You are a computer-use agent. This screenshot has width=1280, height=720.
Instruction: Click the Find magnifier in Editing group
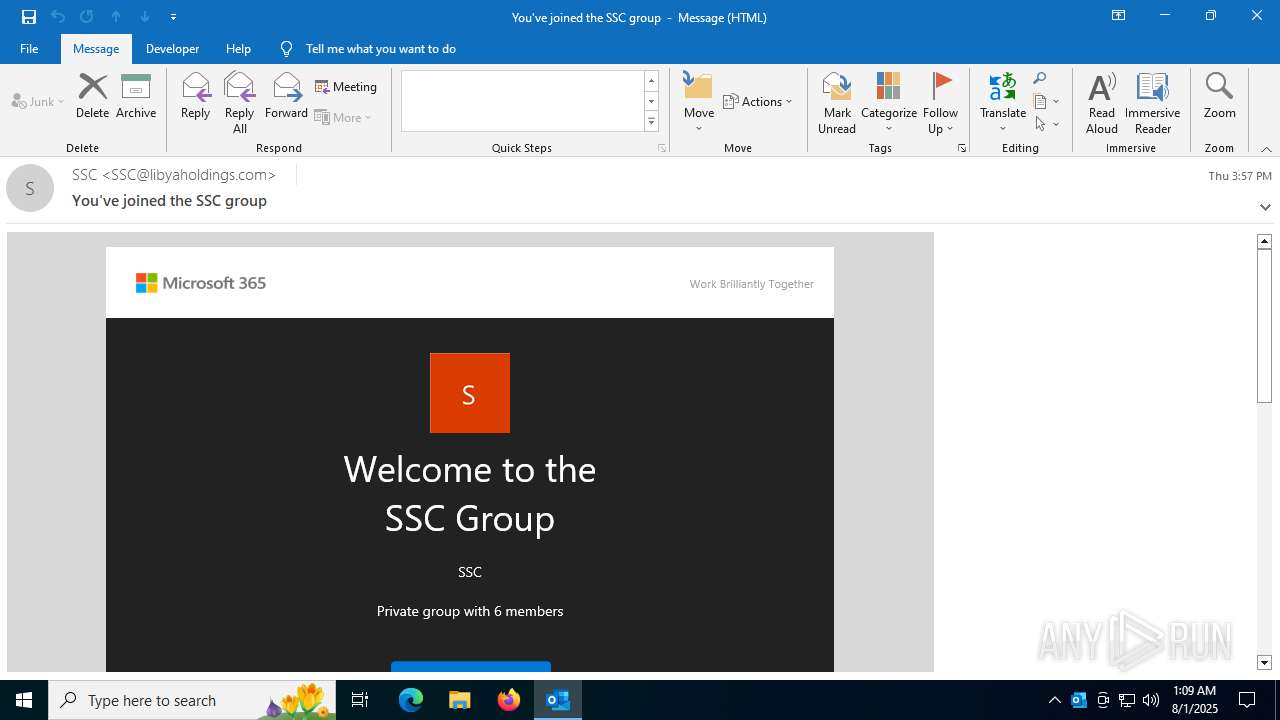[x=1040, y=79]
